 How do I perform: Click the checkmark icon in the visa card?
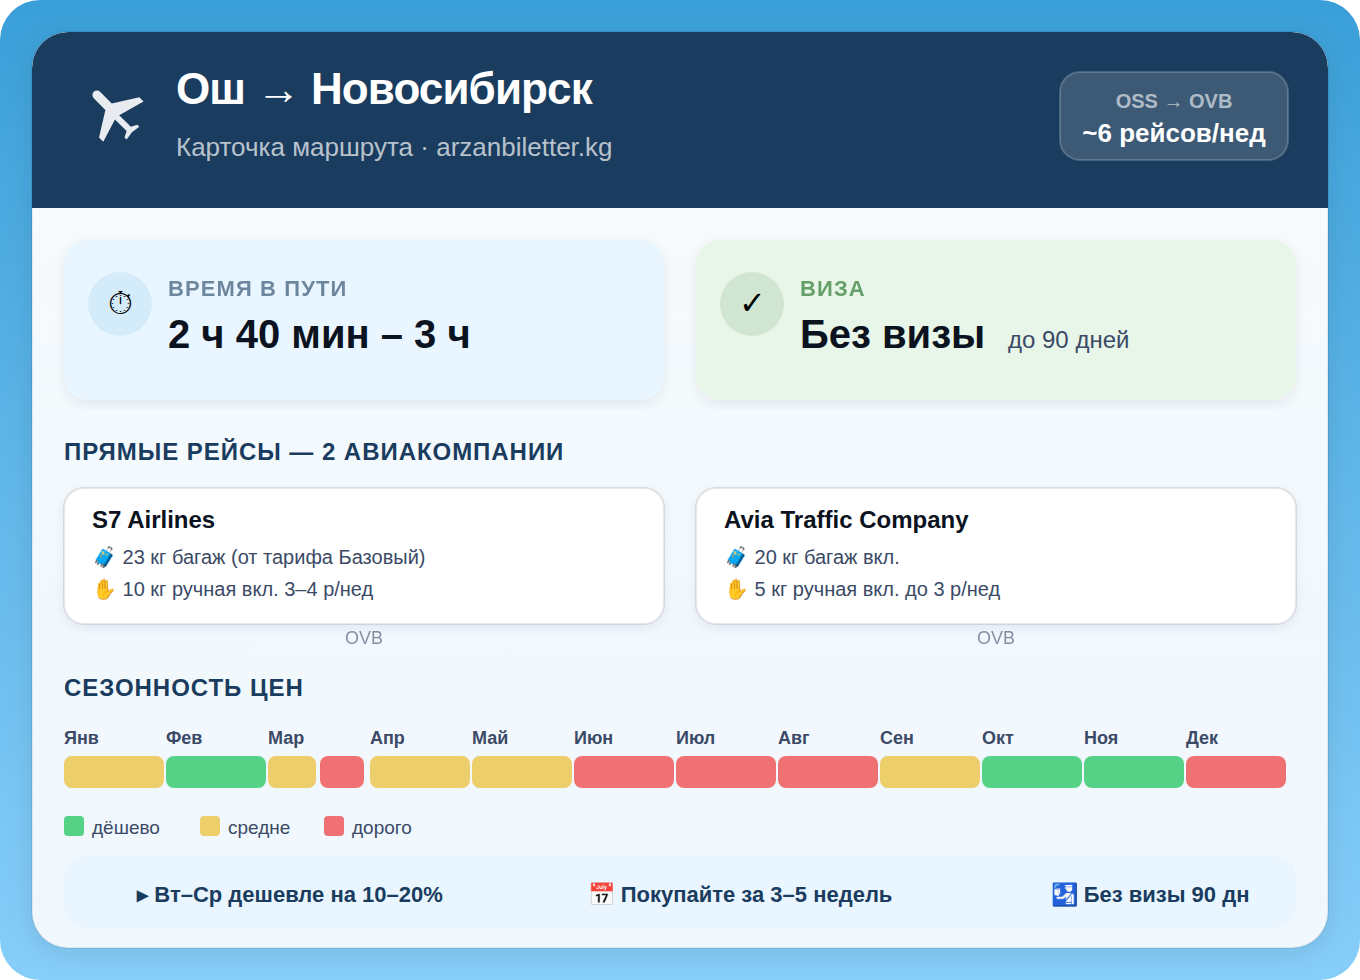[752, 303]
